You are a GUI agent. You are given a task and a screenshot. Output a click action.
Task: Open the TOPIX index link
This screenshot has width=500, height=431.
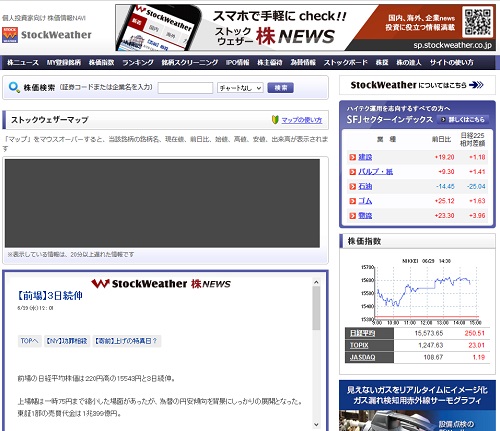point(359,345)
